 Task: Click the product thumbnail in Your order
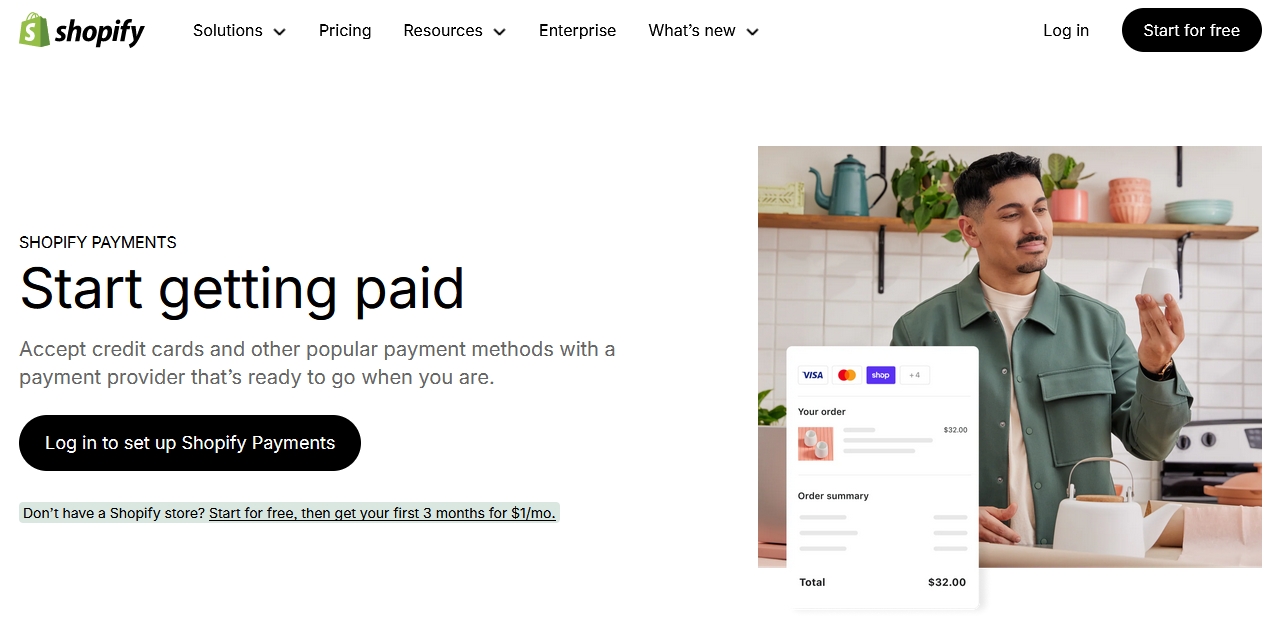(815, 443)
